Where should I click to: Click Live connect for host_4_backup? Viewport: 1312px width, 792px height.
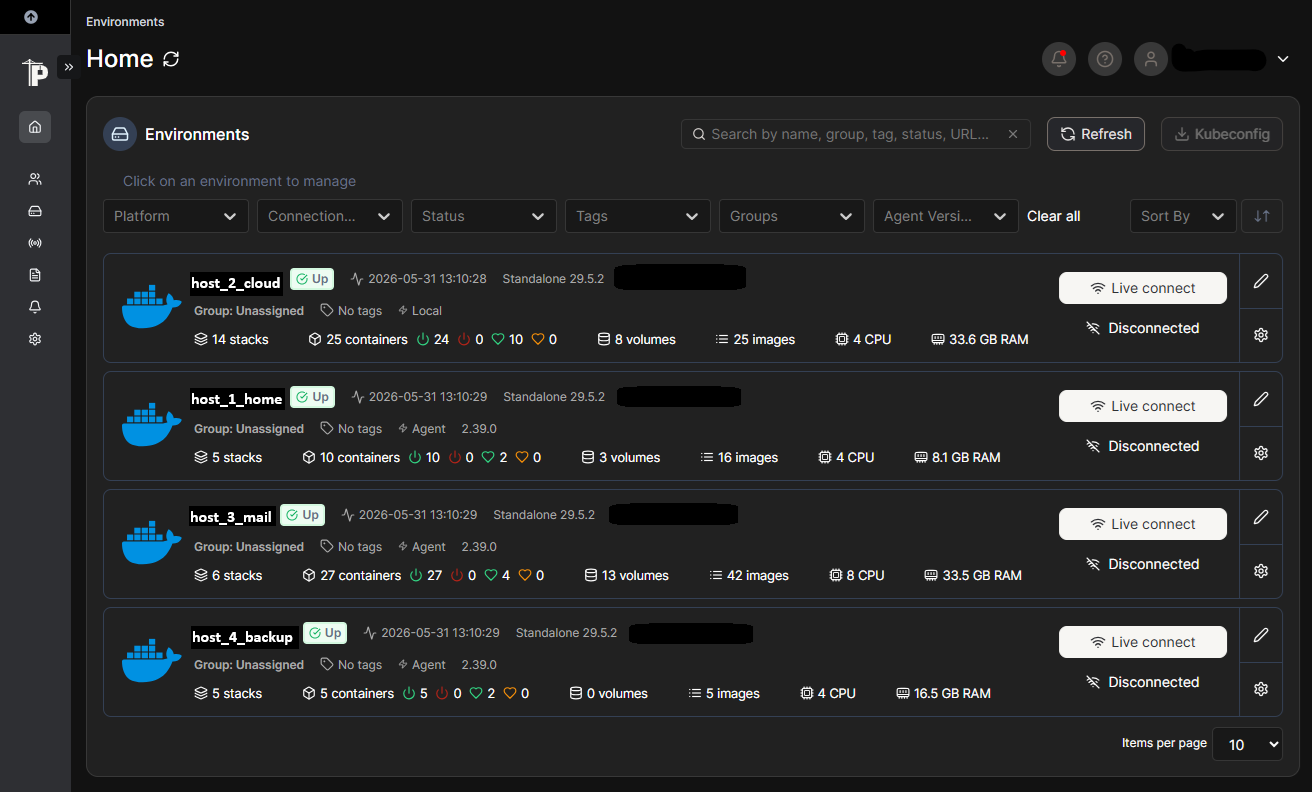click(x=1143, y=642)
